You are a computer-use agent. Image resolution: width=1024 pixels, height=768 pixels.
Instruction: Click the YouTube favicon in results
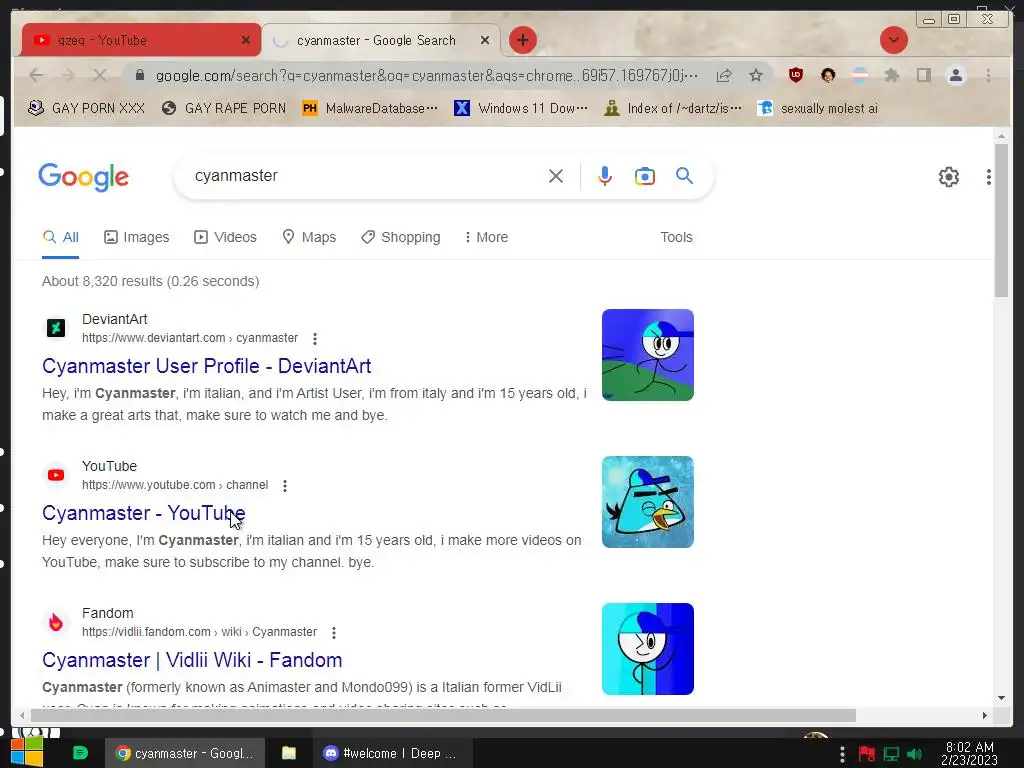coord(56,475)
